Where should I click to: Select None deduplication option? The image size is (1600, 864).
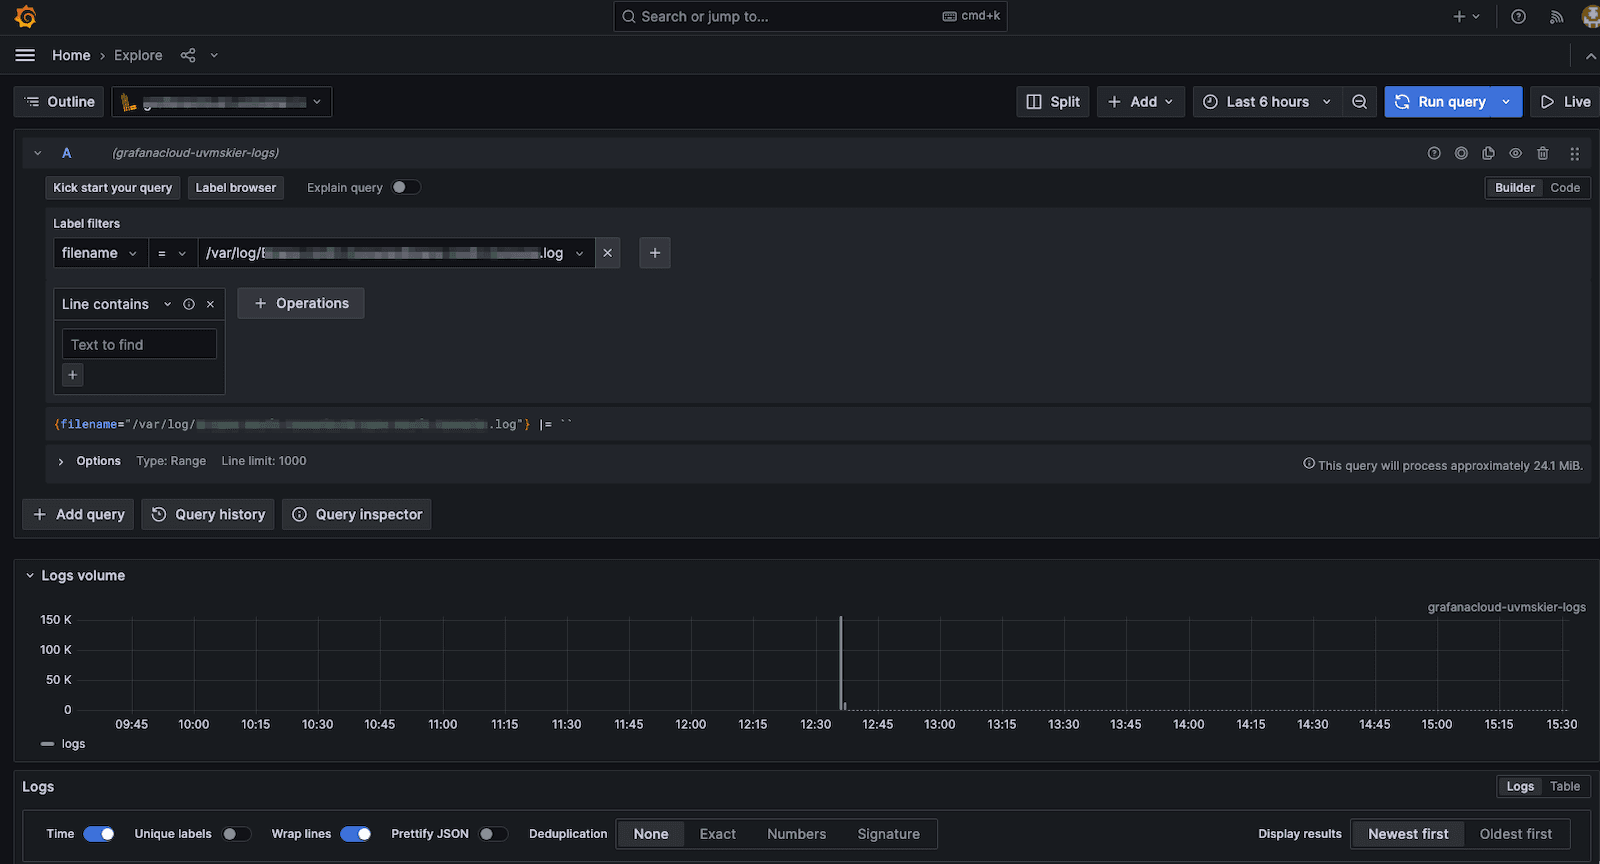point(651,834)
